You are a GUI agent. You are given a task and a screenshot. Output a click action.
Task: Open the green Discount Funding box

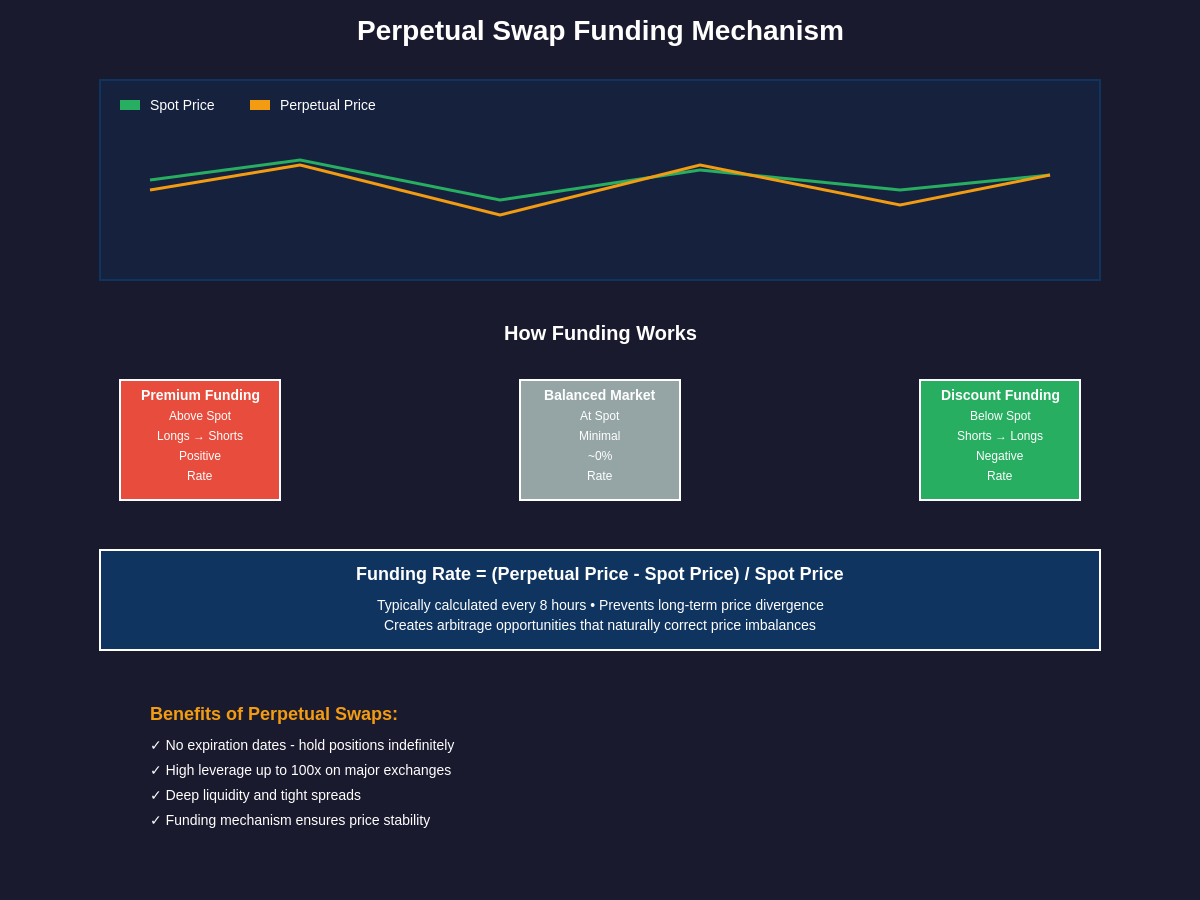pos(1000,440)
